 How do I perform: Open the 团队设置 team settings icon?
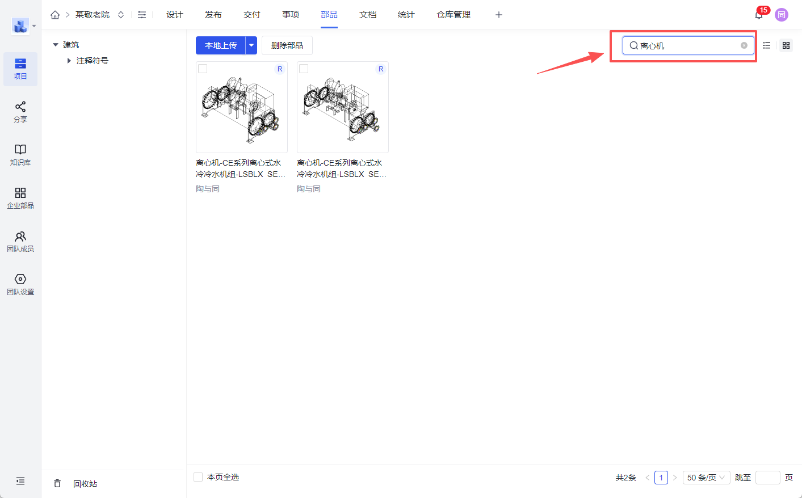tap(20, 283)
